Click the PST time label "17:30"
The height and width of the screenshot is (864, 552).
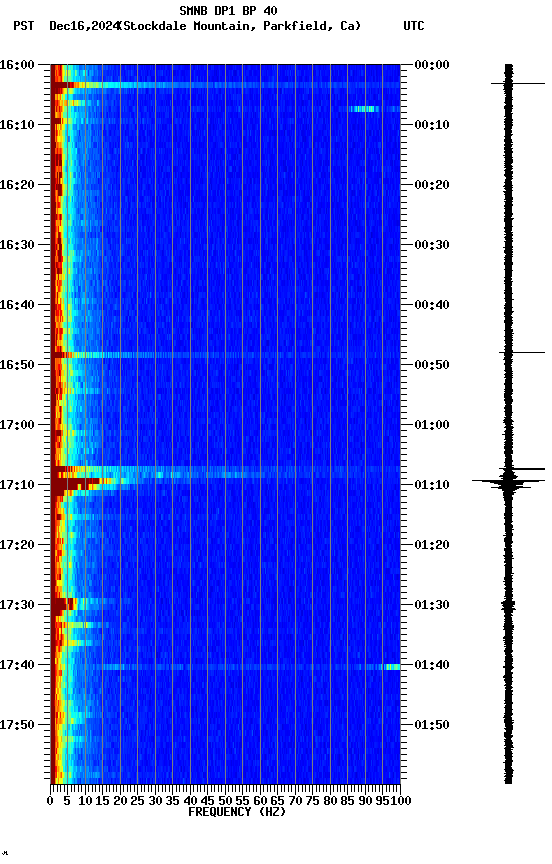click(17, 606)
